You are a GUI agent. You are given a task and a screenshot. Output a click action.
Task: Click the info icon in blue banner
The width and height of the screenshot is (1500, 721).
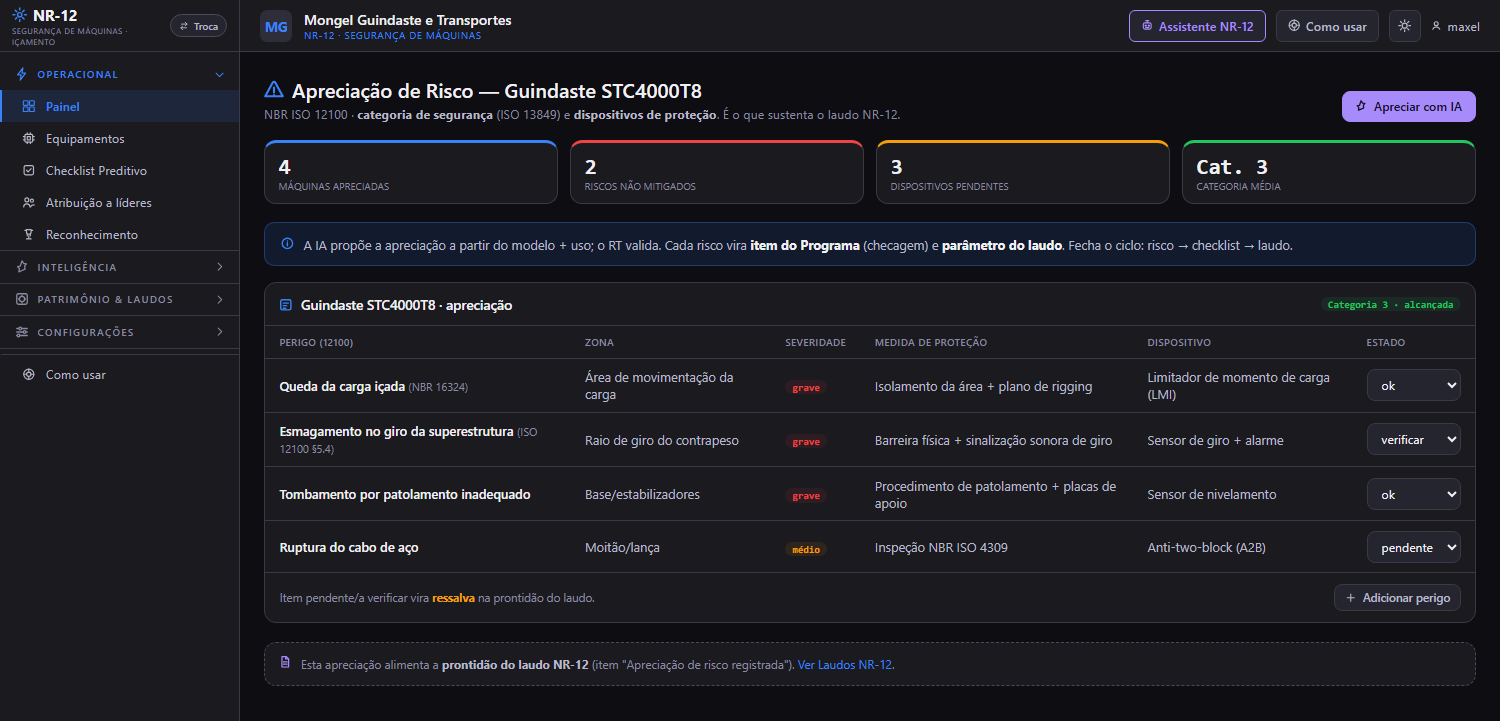(x=287, y=243)
